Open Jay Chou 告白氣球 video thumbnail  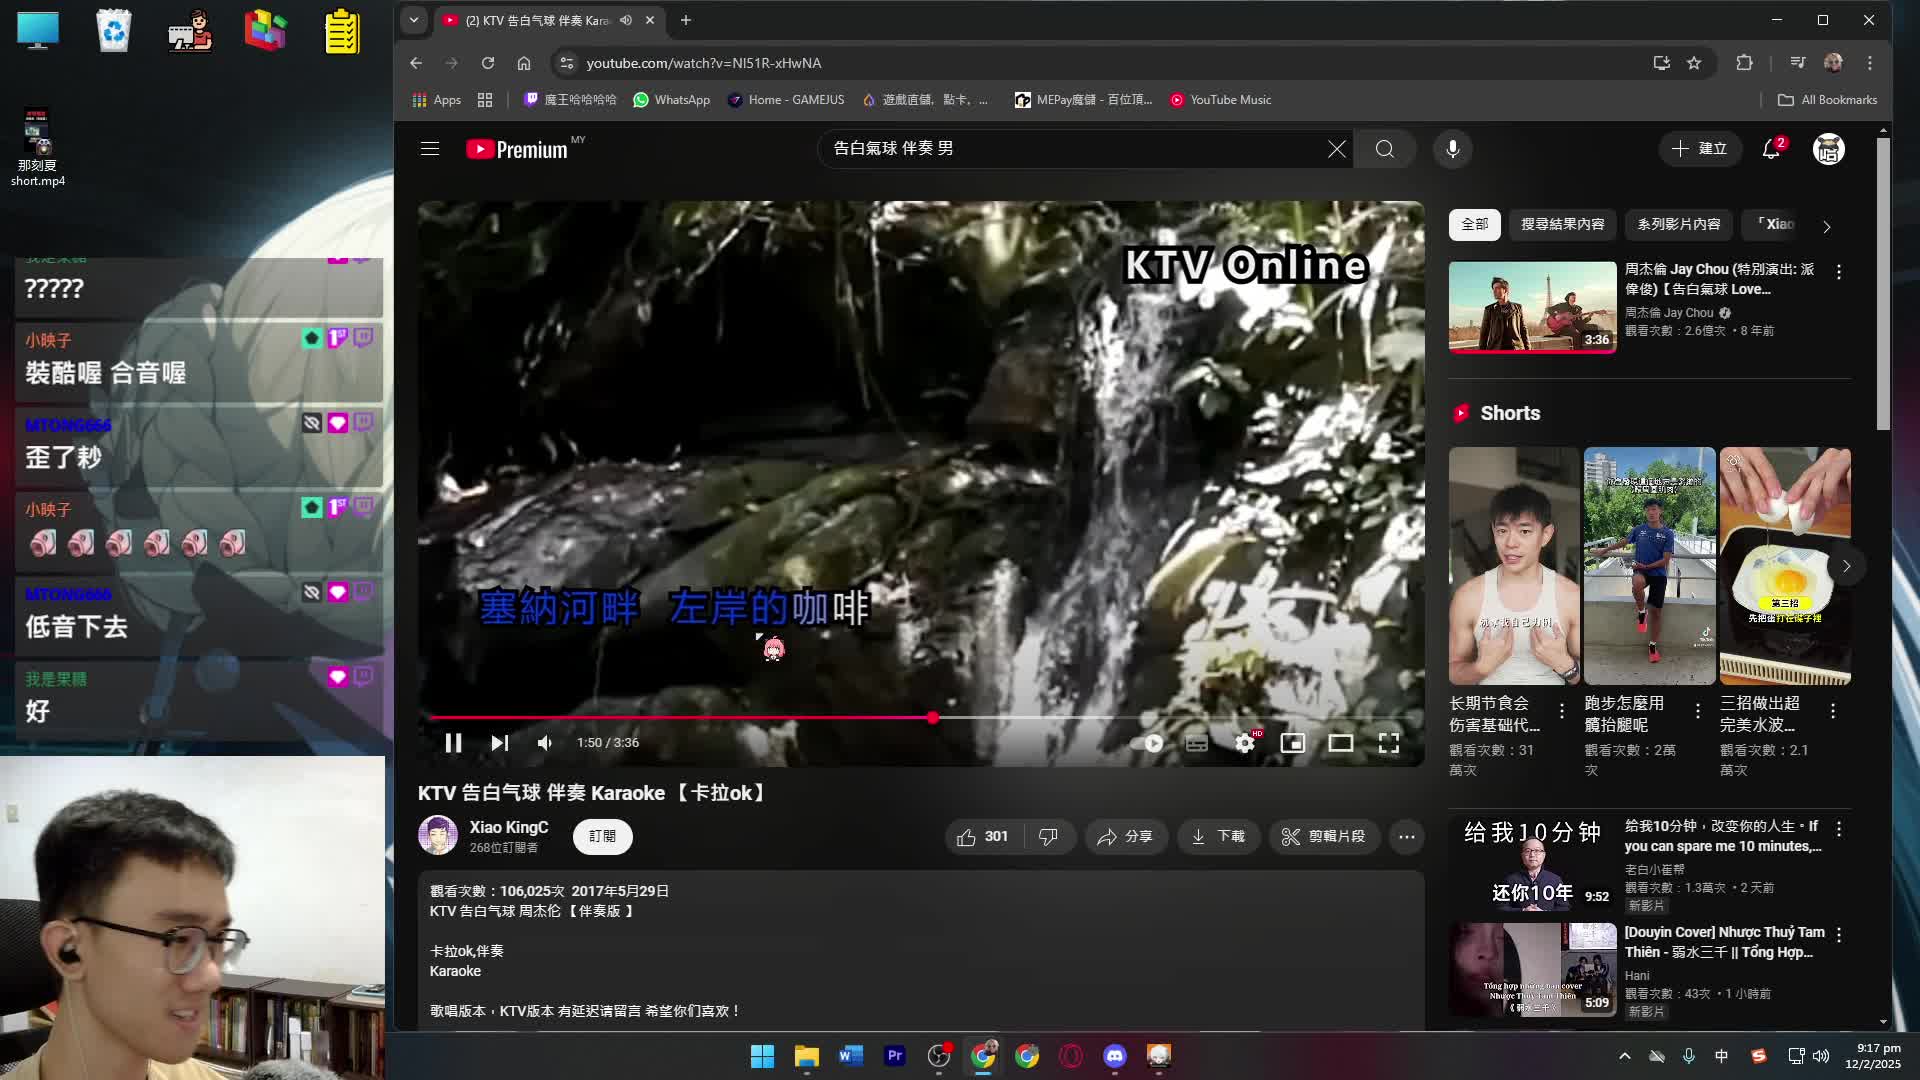point(1532,308)
